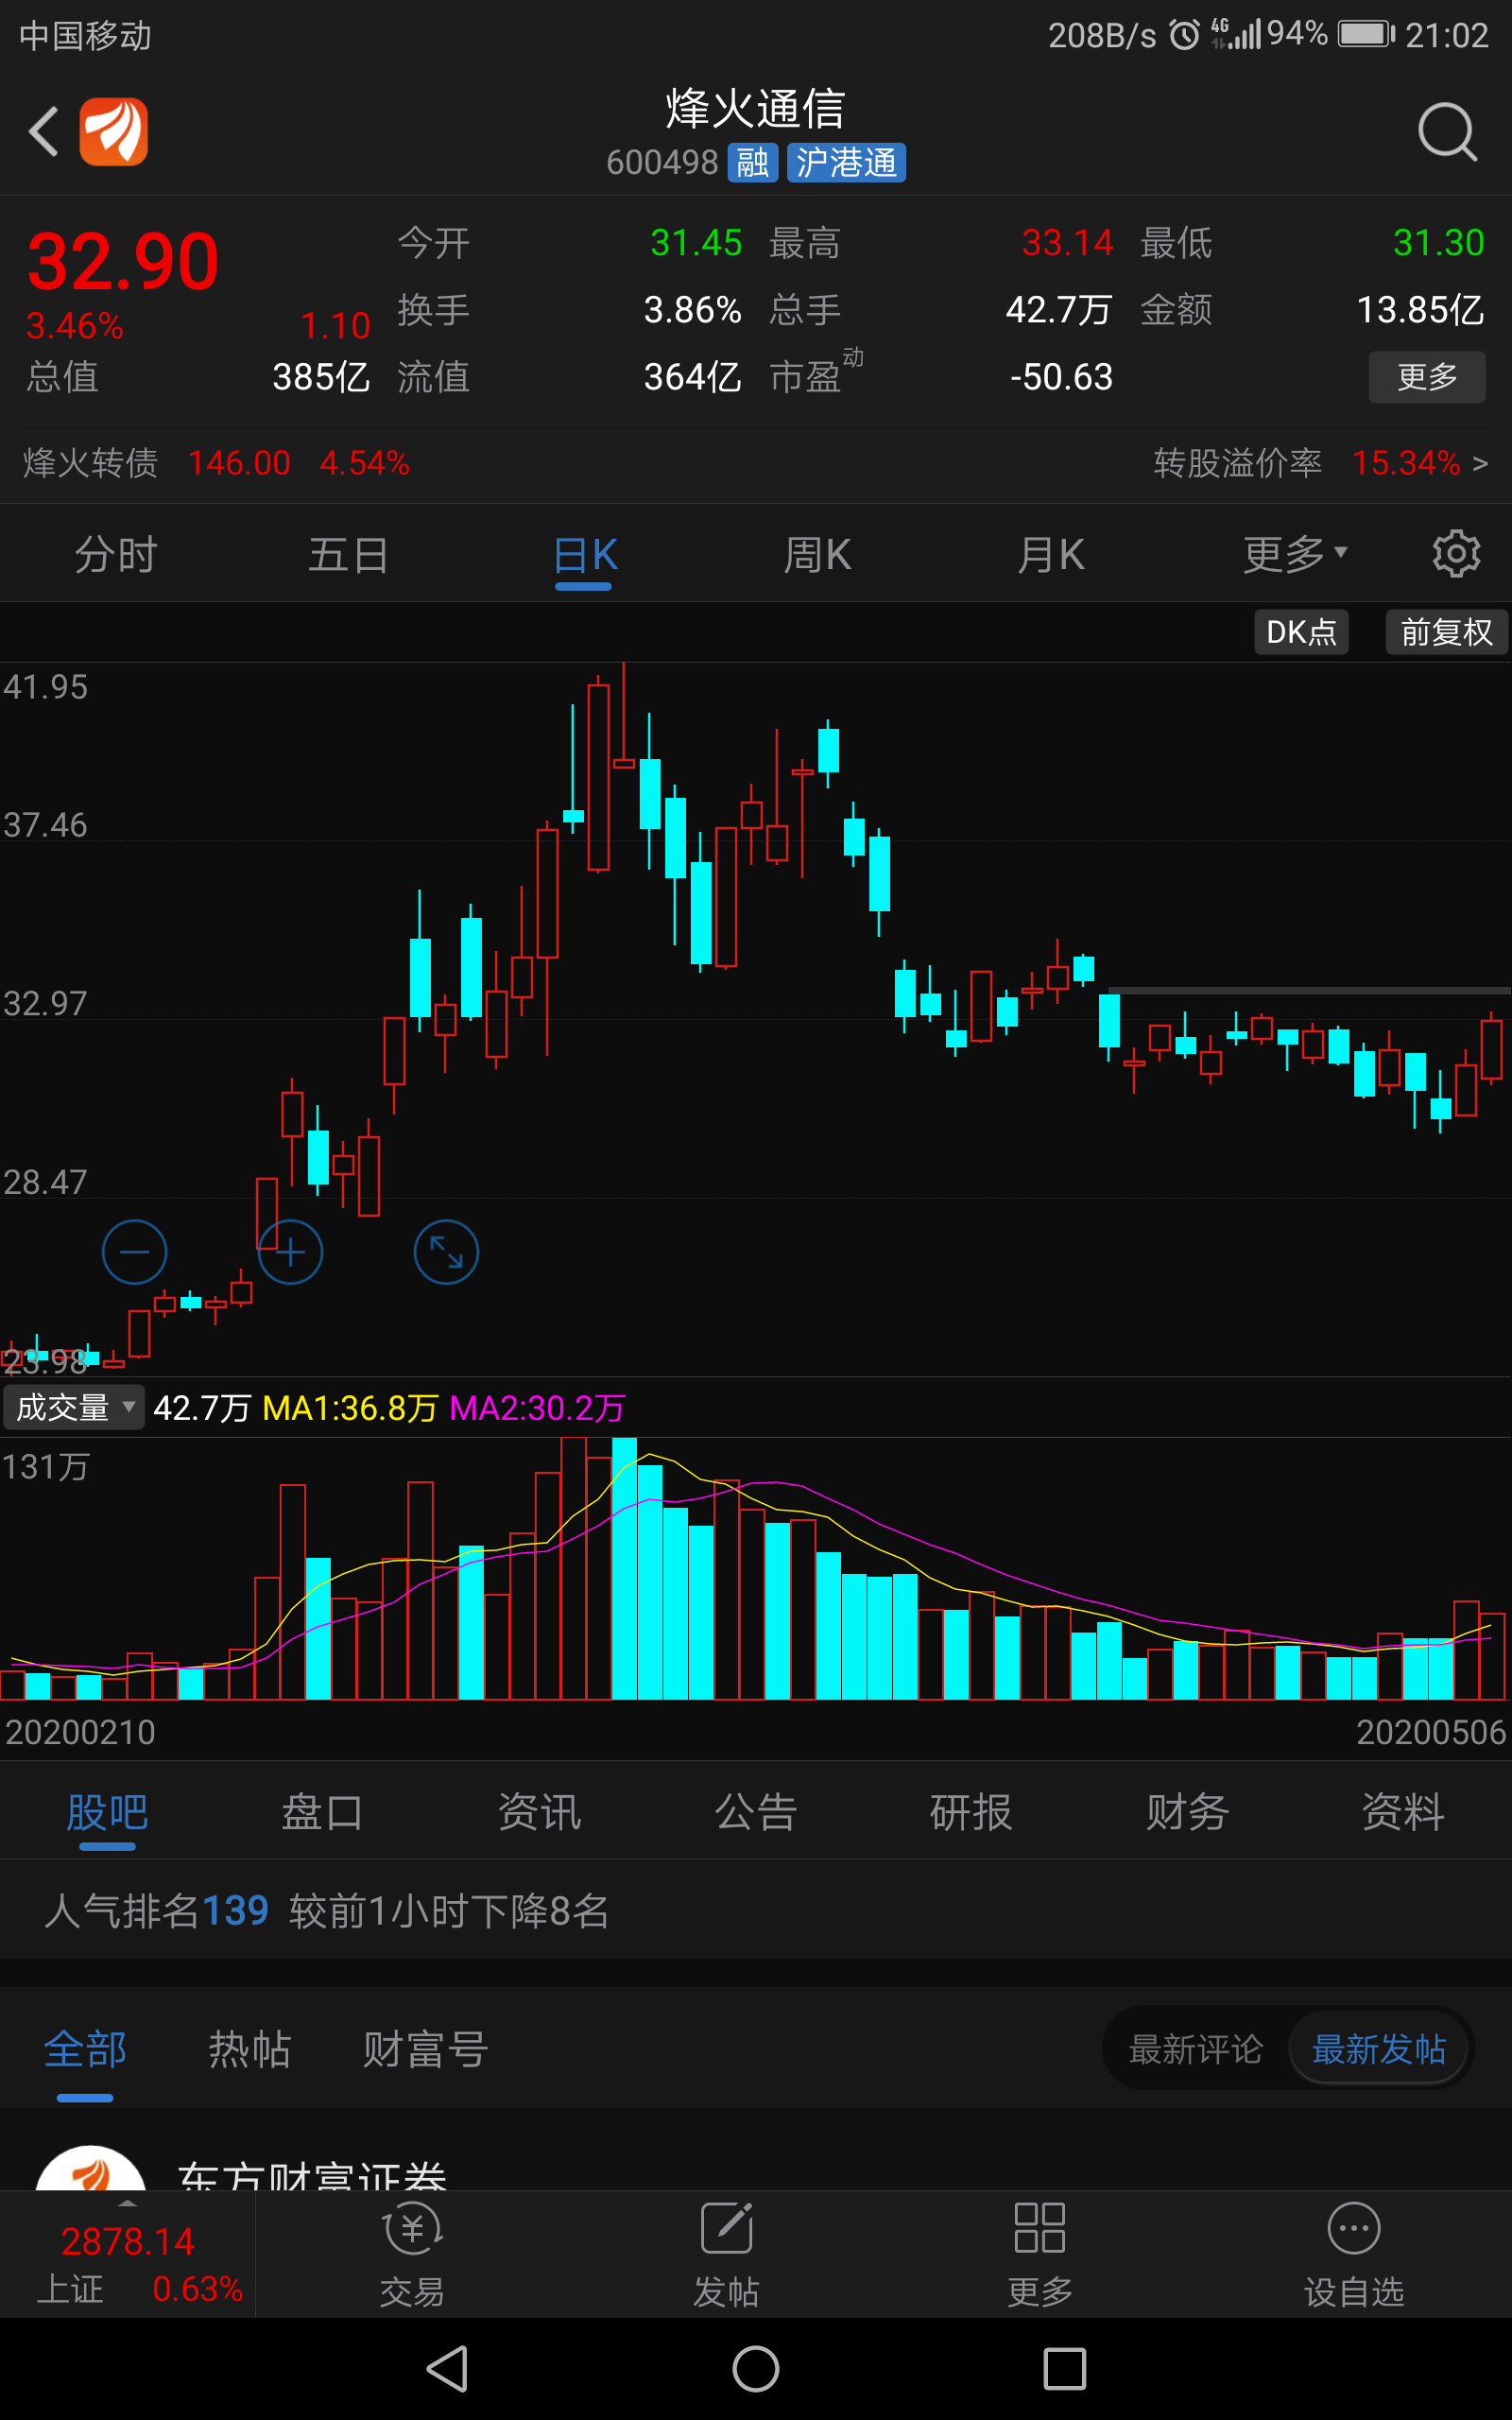Viewport: 1512px width, 2420px height.
Task: Zoom out chart with minus circle
Action: pyautogui.click(x=134, y=1252)
